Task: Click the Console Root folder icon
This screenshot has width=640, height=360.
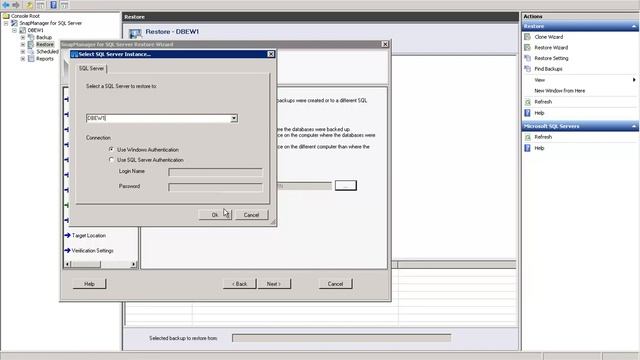Action: (6, 16)
